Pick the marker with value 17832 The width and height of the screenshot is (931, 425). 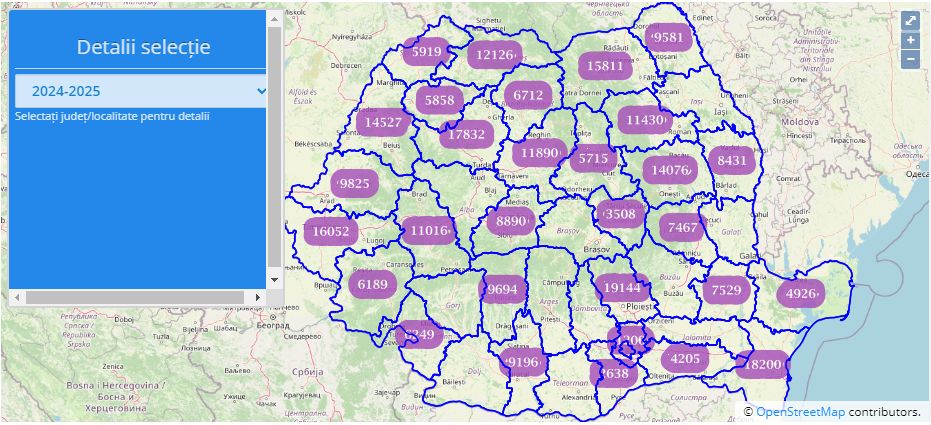467,134
